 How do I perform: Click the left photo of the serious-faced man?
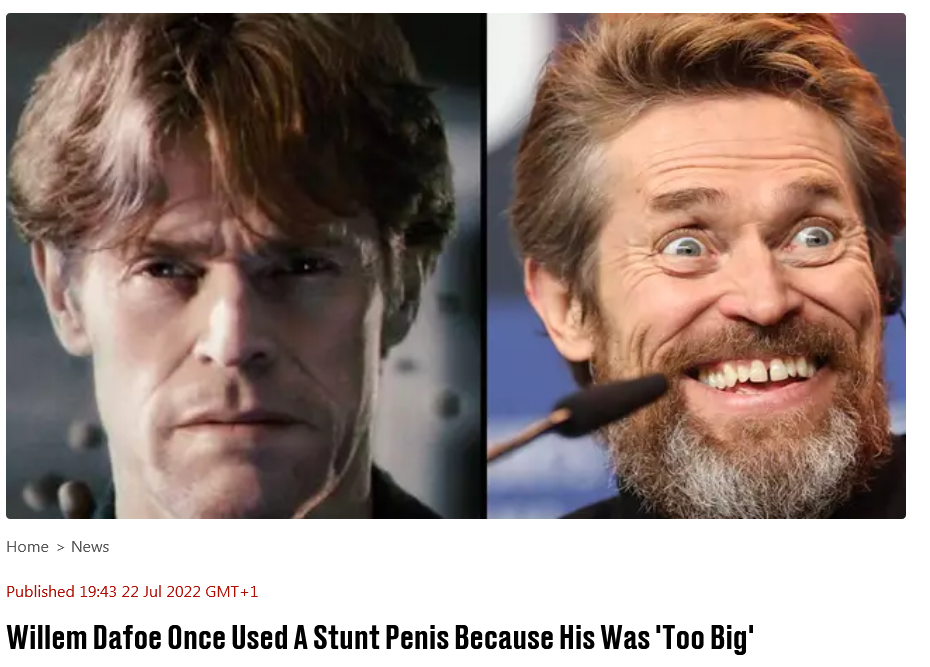245,266
